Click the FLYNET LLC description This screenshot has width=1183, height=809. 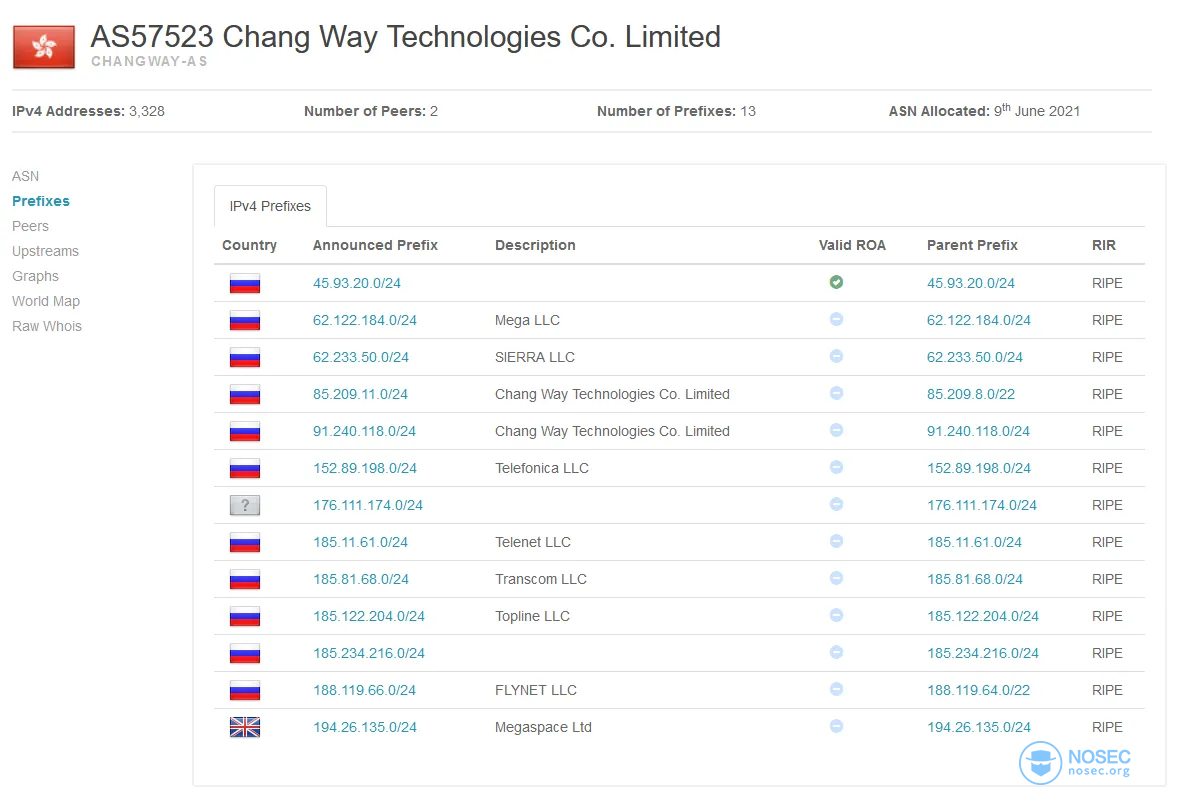tap(536, 690)
